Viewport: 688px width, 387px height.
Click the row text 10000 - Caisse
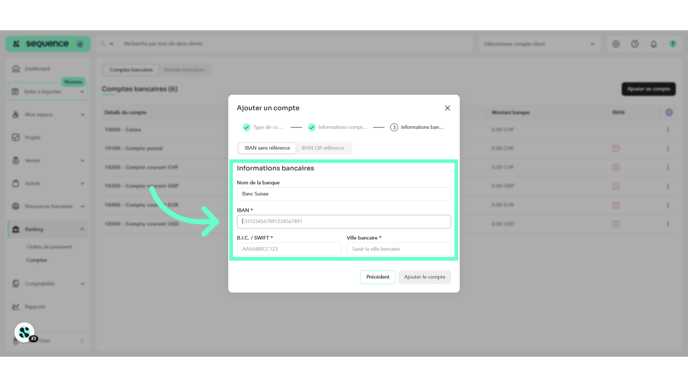pyautogui.click(x=123, y=130)
